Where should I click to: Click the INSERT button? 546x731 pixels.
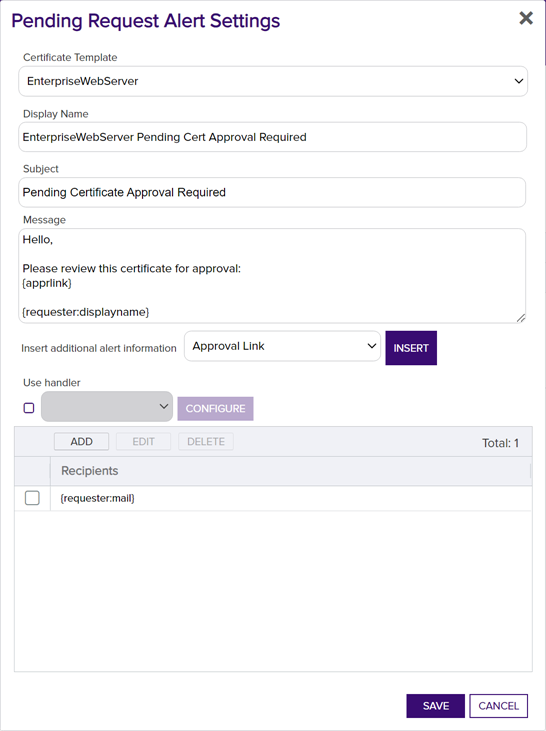(x=411, y=348)
